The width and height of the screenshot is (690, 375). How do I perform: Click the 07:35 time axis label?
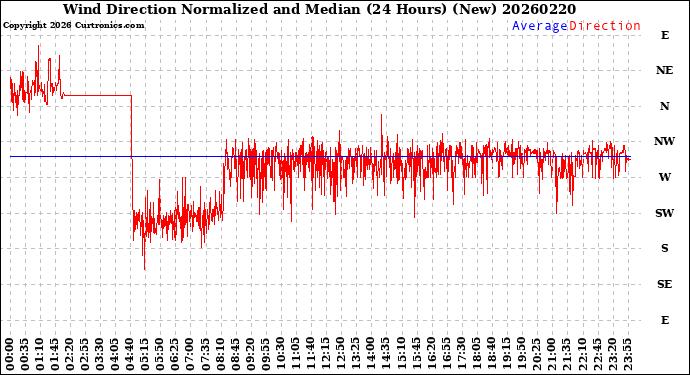[206, 355]
